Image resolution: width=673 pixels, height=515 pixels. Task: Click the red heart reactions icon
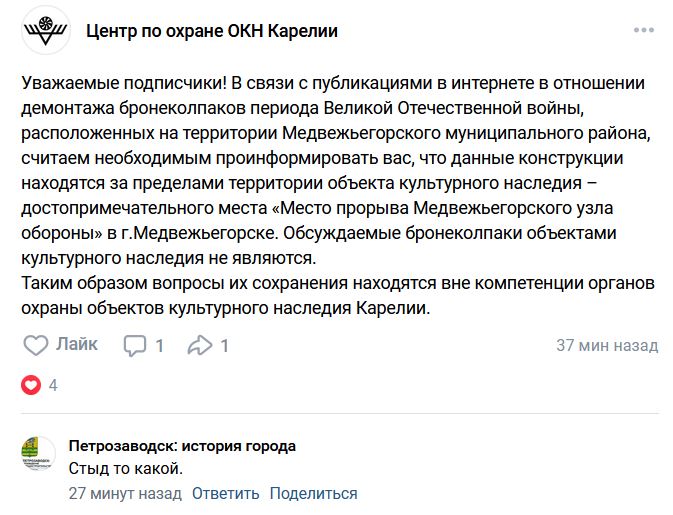tap(31, 385)
